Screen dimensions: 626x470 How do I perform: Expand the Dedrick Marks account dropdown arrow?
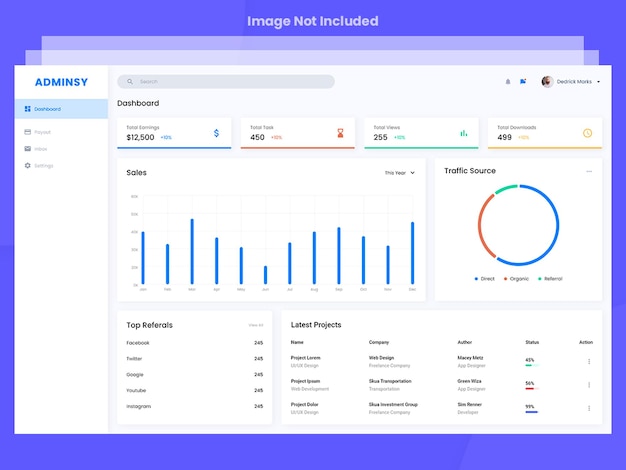598,82
